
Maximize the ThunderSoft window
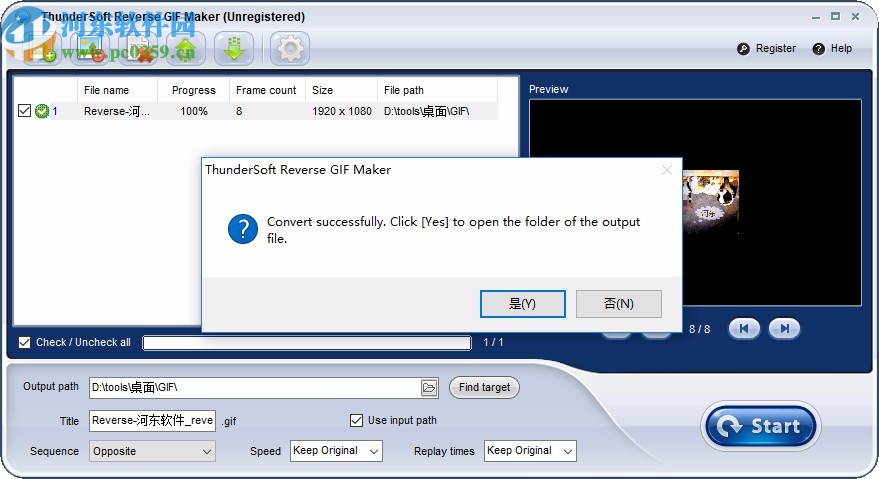(835, 17)
